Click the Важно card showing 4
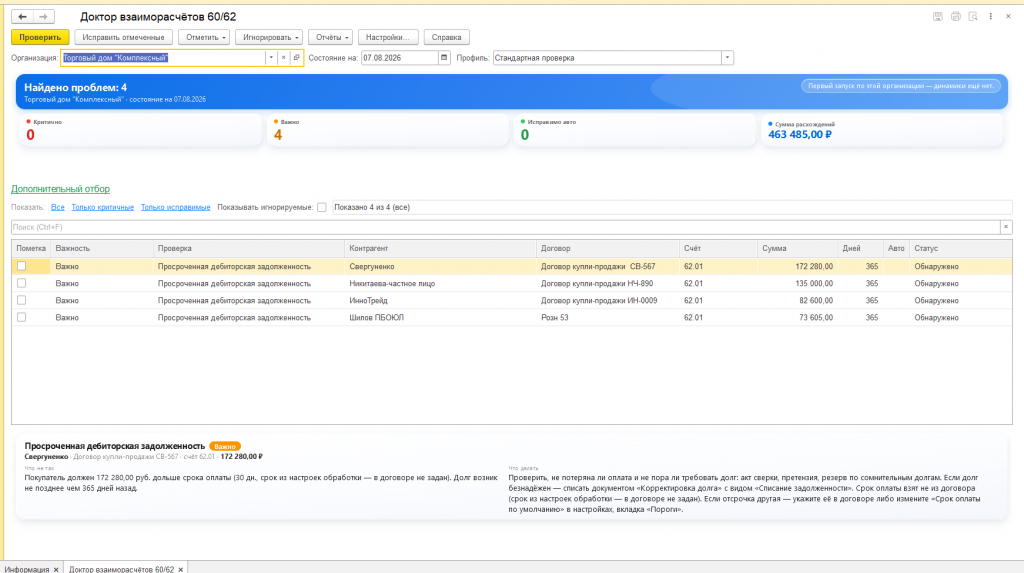This screenshot has width=1024, height=573. point(387,129)
